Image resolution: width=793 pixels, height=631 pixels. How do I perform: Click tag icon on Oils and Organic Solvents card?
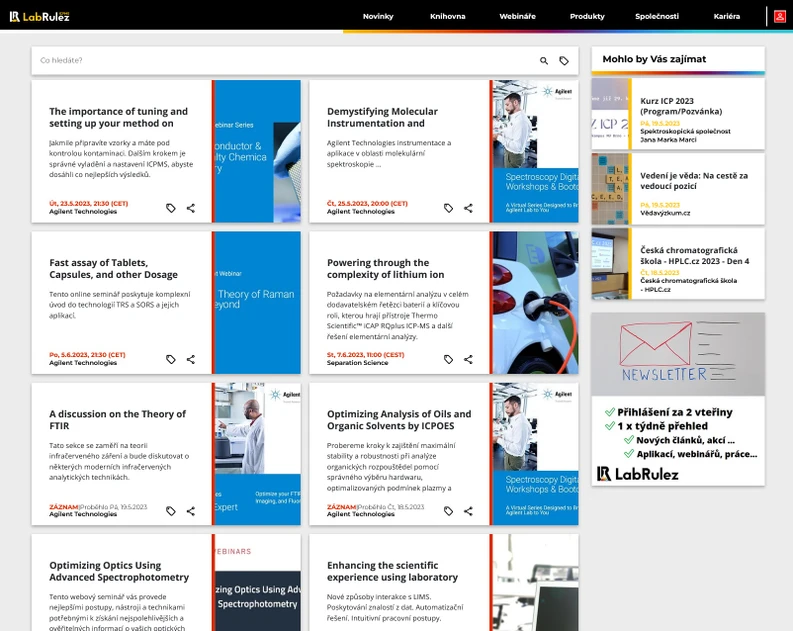(x=449, y=511)
